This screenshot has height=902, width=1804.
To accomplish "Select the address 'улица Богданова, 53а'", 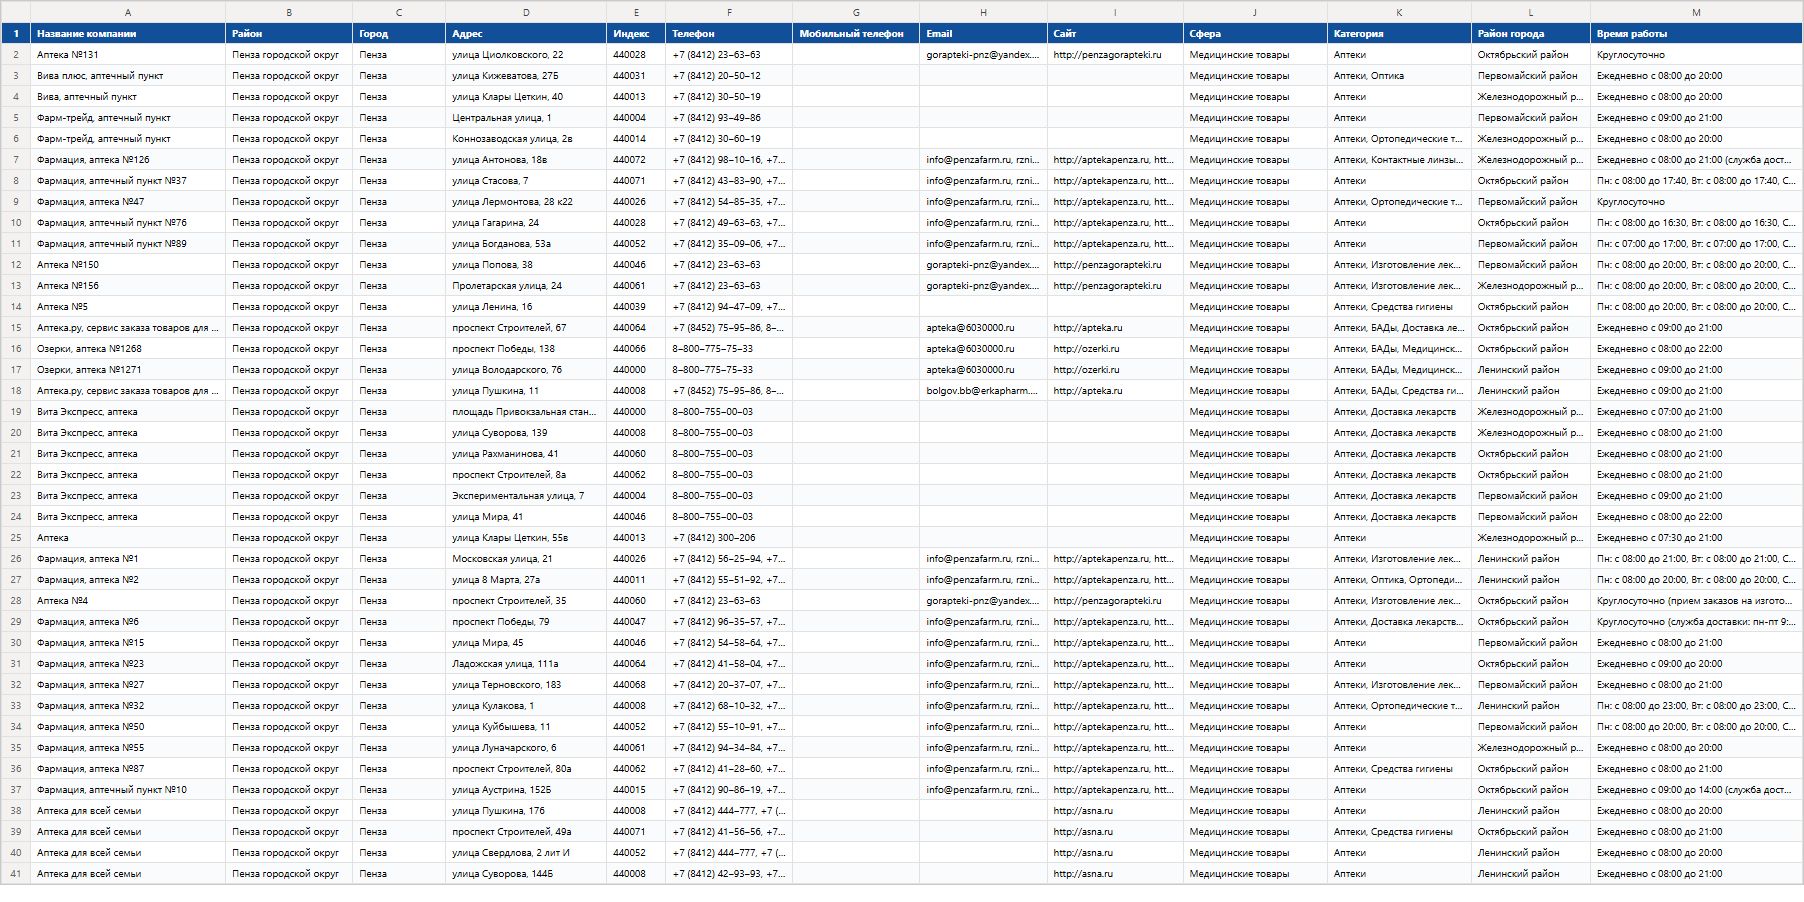I will [x=526, y=244].
